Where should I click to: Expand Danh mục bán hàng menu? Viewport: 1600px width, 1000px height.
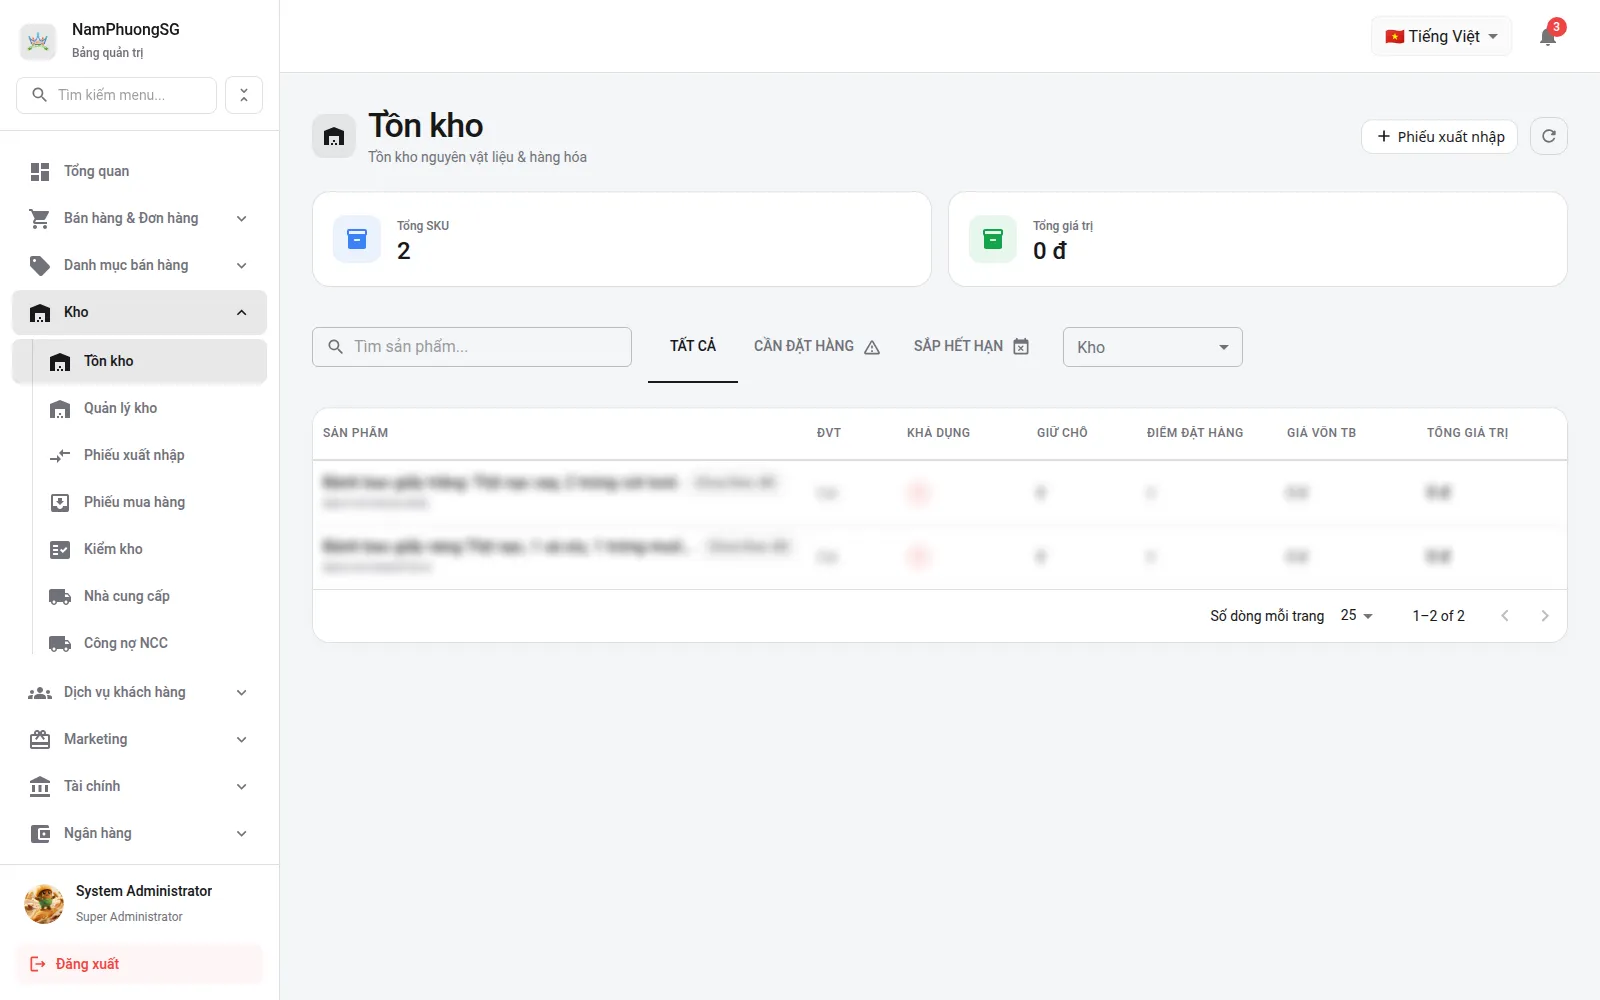(x=139, y=265)
